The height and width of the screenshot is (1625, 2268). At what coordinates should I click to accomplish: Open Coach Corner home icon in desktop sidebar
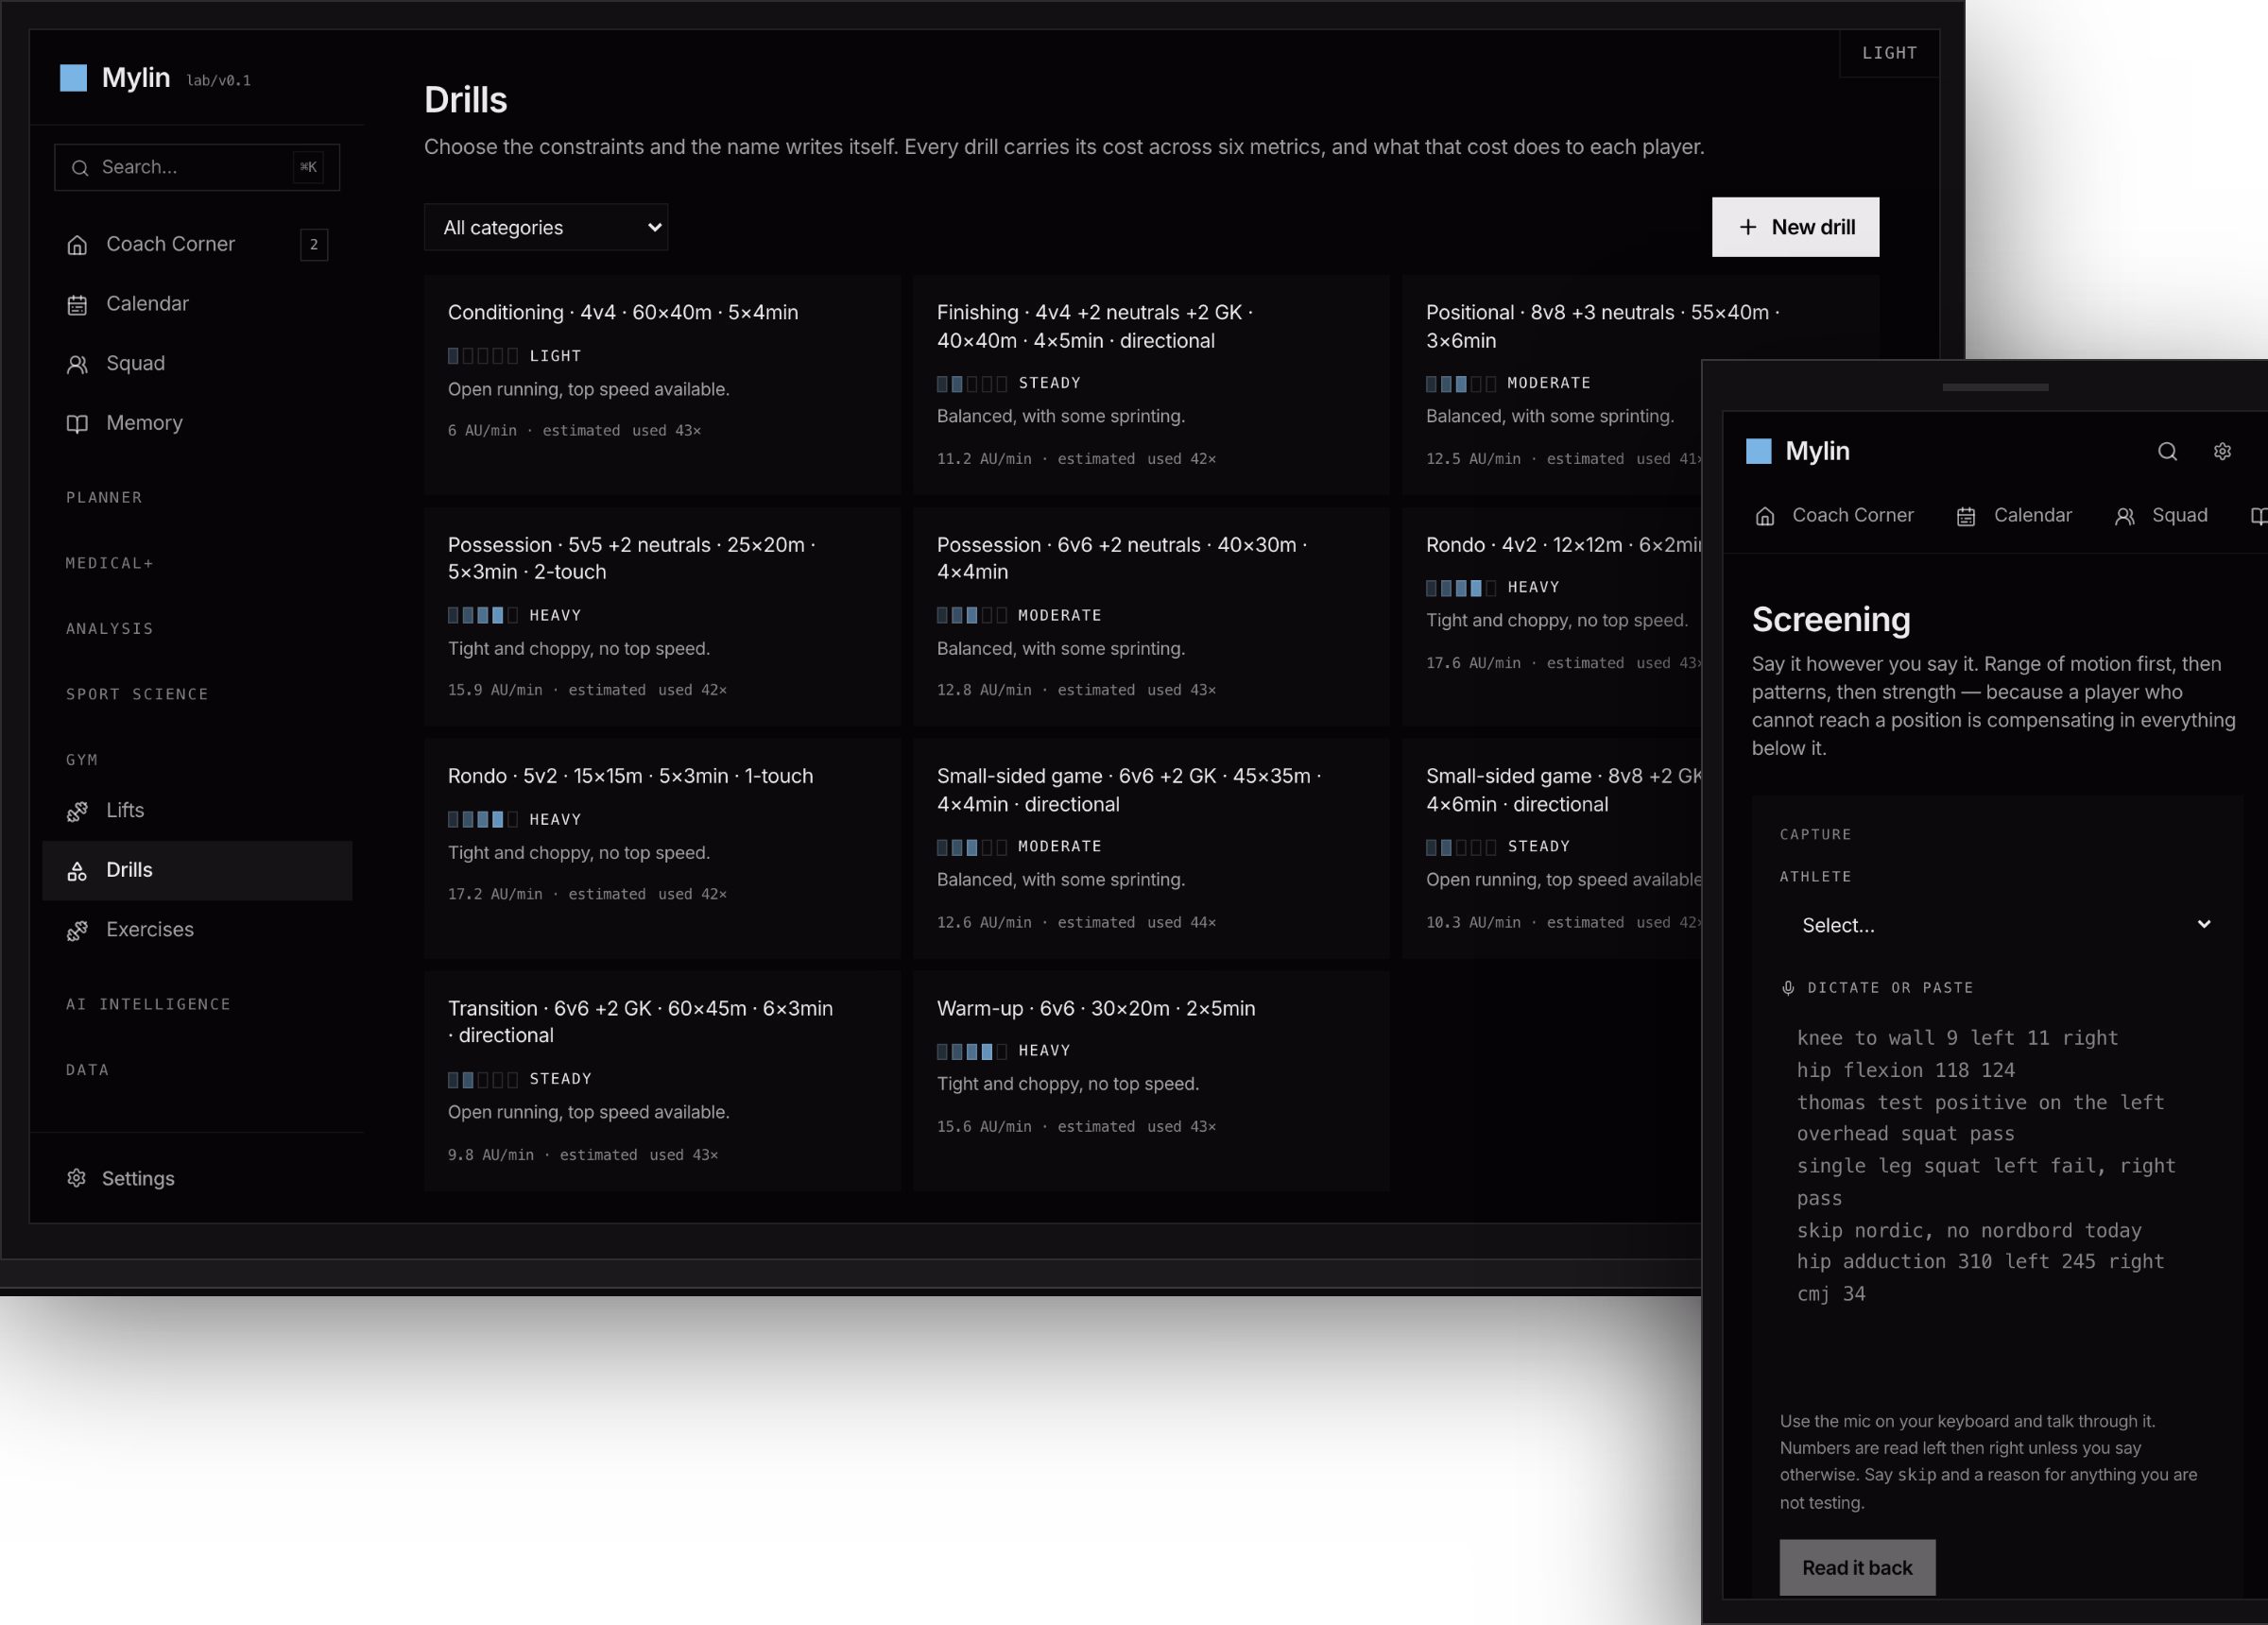(77, 245)
